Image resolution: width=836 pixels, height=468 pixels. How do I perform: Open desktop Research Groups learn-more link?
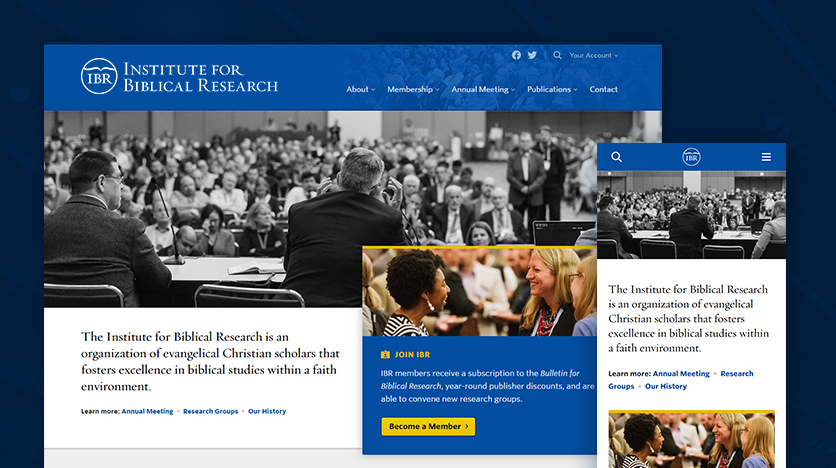pyautogui.click(x=211, y=411)
